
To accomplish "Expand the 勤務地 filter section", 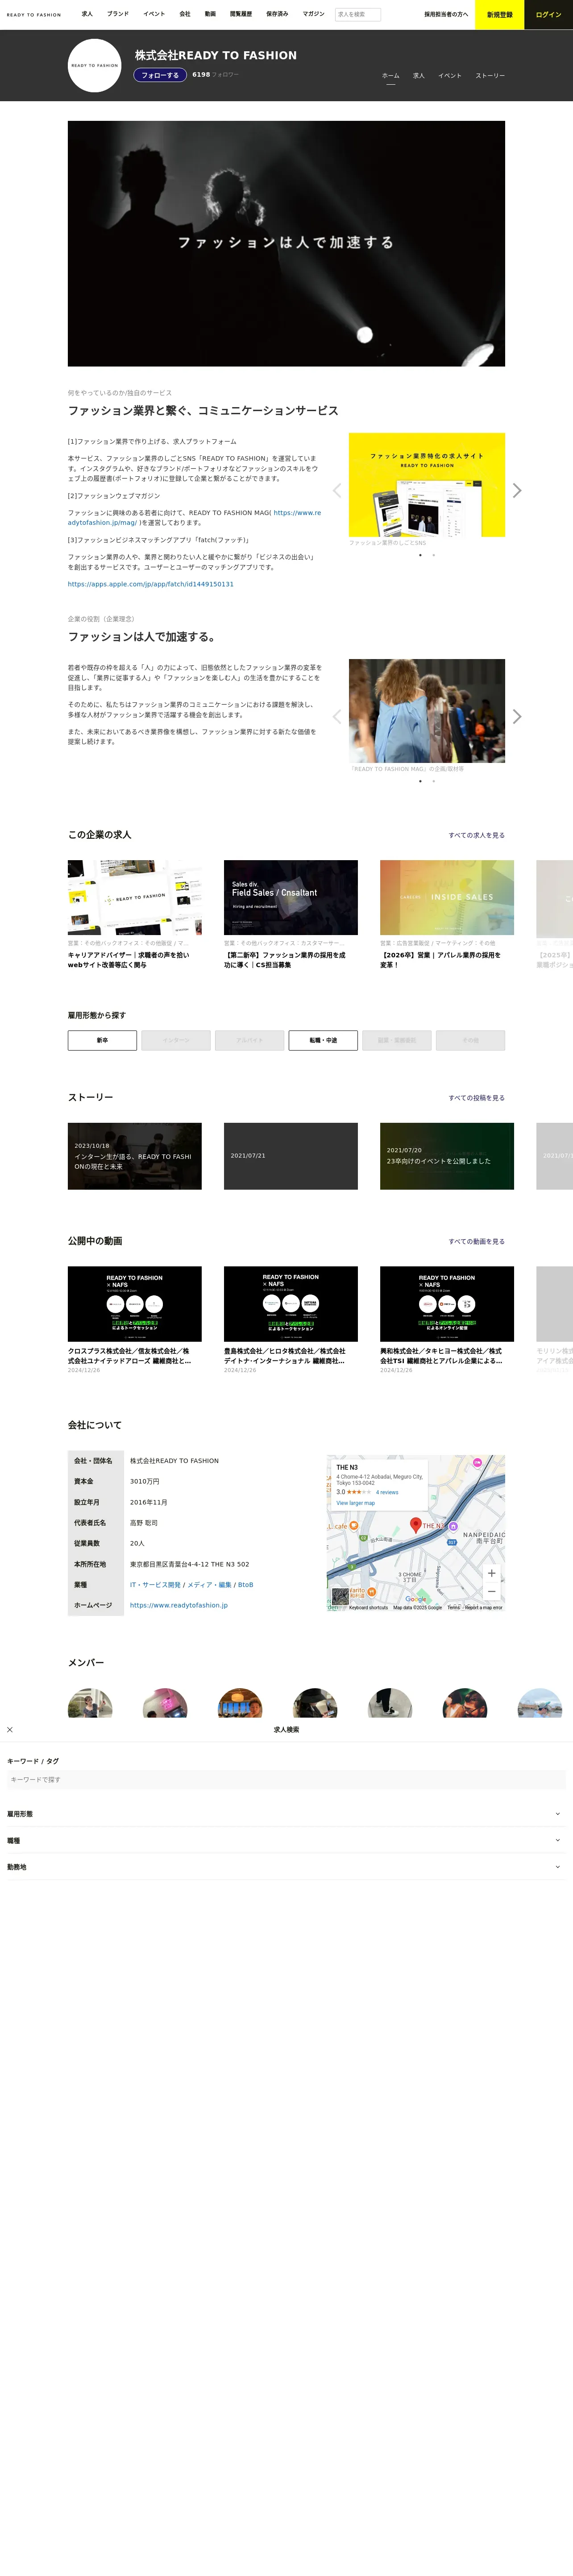I will coord(286,1866).
